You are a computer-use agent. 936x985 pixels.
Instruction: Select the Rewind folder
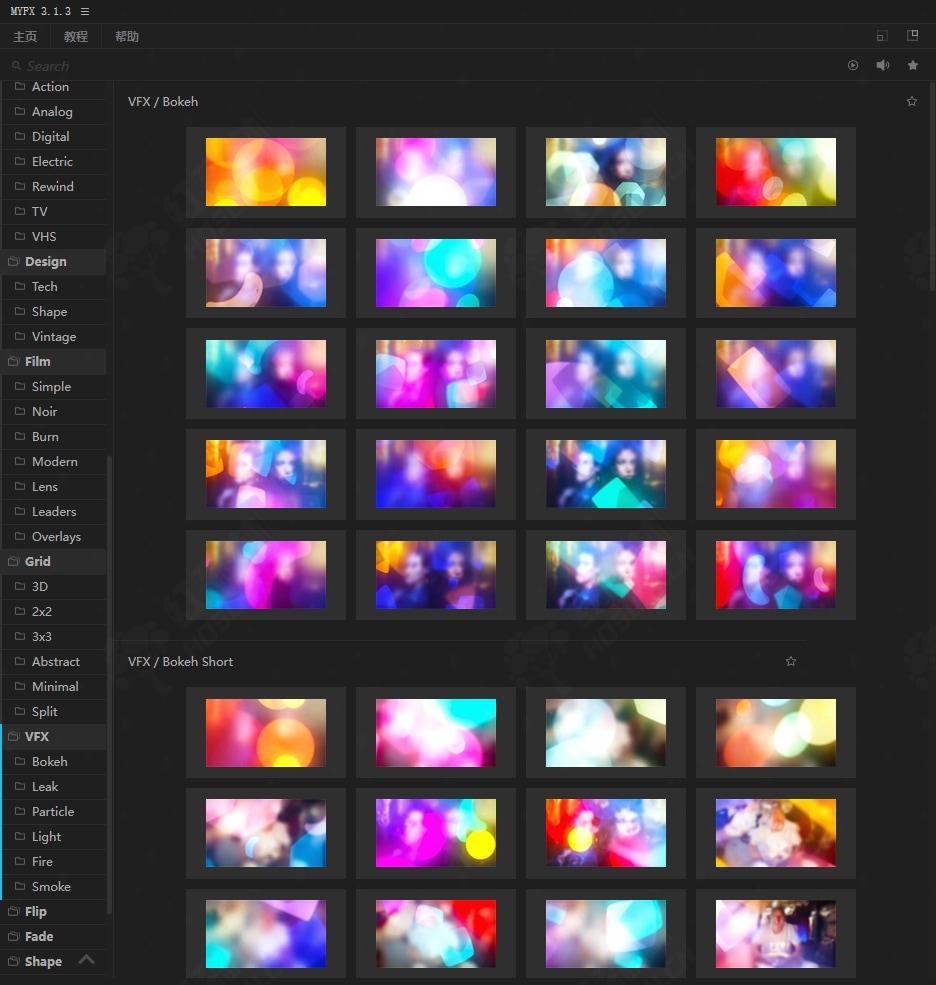pos(54,187)
